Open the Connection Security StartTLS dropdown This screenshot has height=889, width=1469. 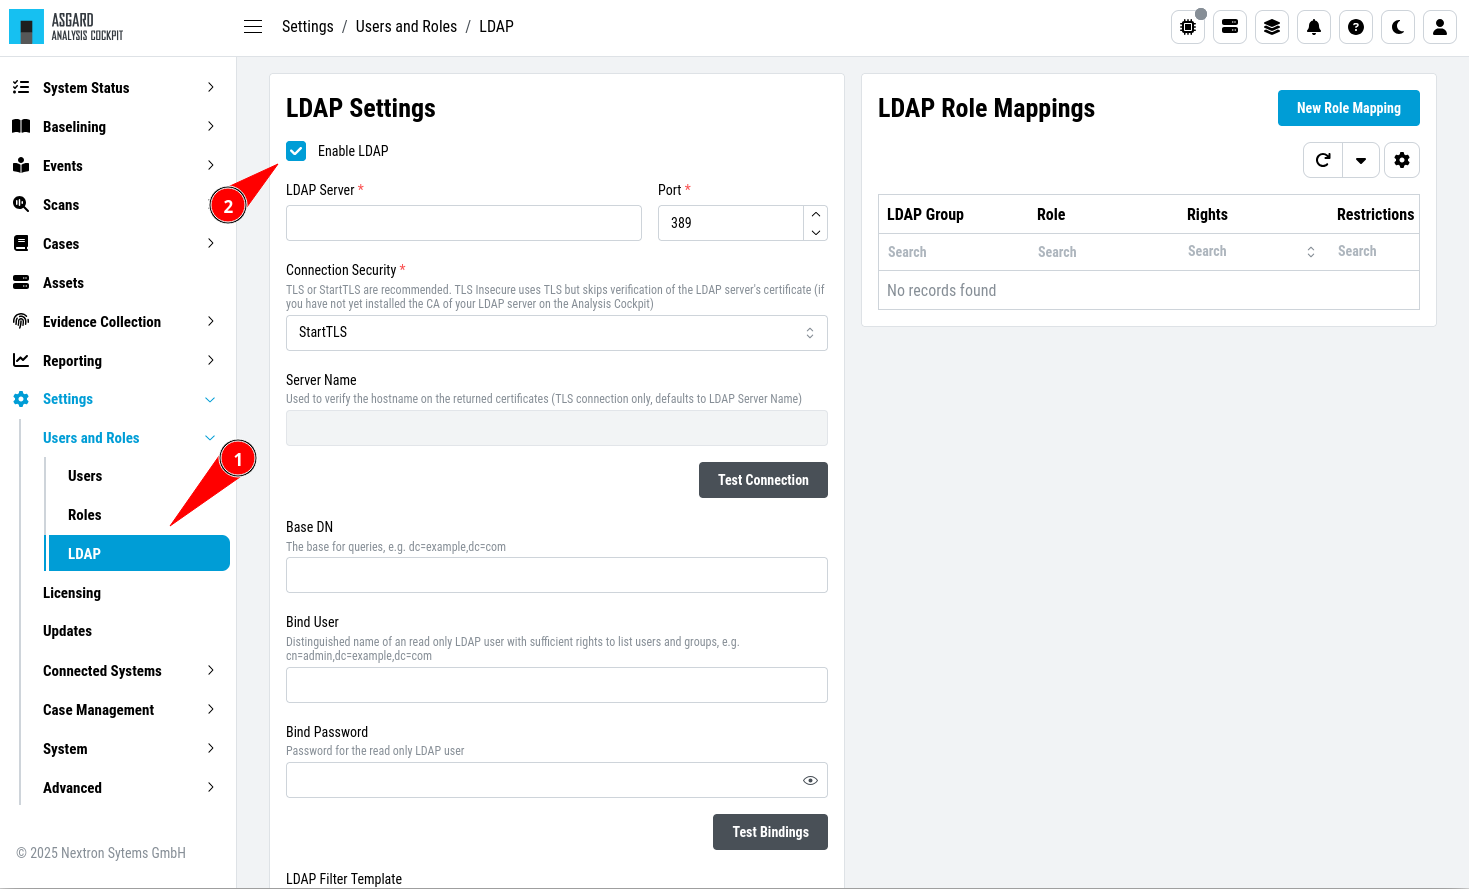(557, 333)
